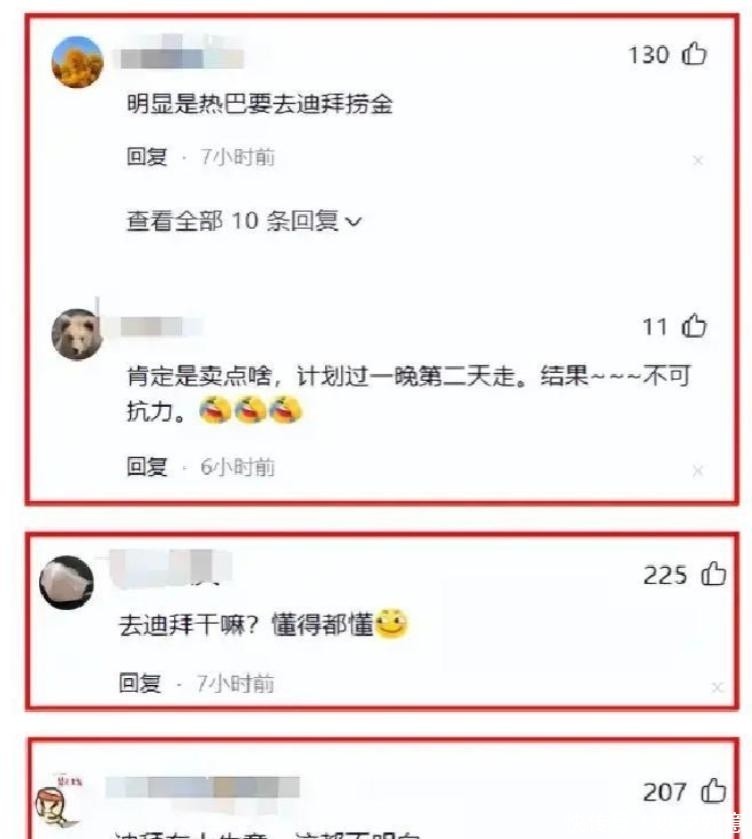
Task: Expand 查看全部 10 条回复 replies
Action: (244, 220)
